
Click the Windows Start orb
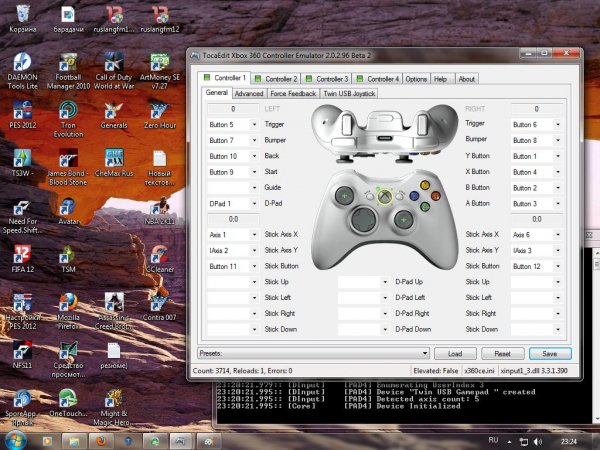(x=15, y=440)
